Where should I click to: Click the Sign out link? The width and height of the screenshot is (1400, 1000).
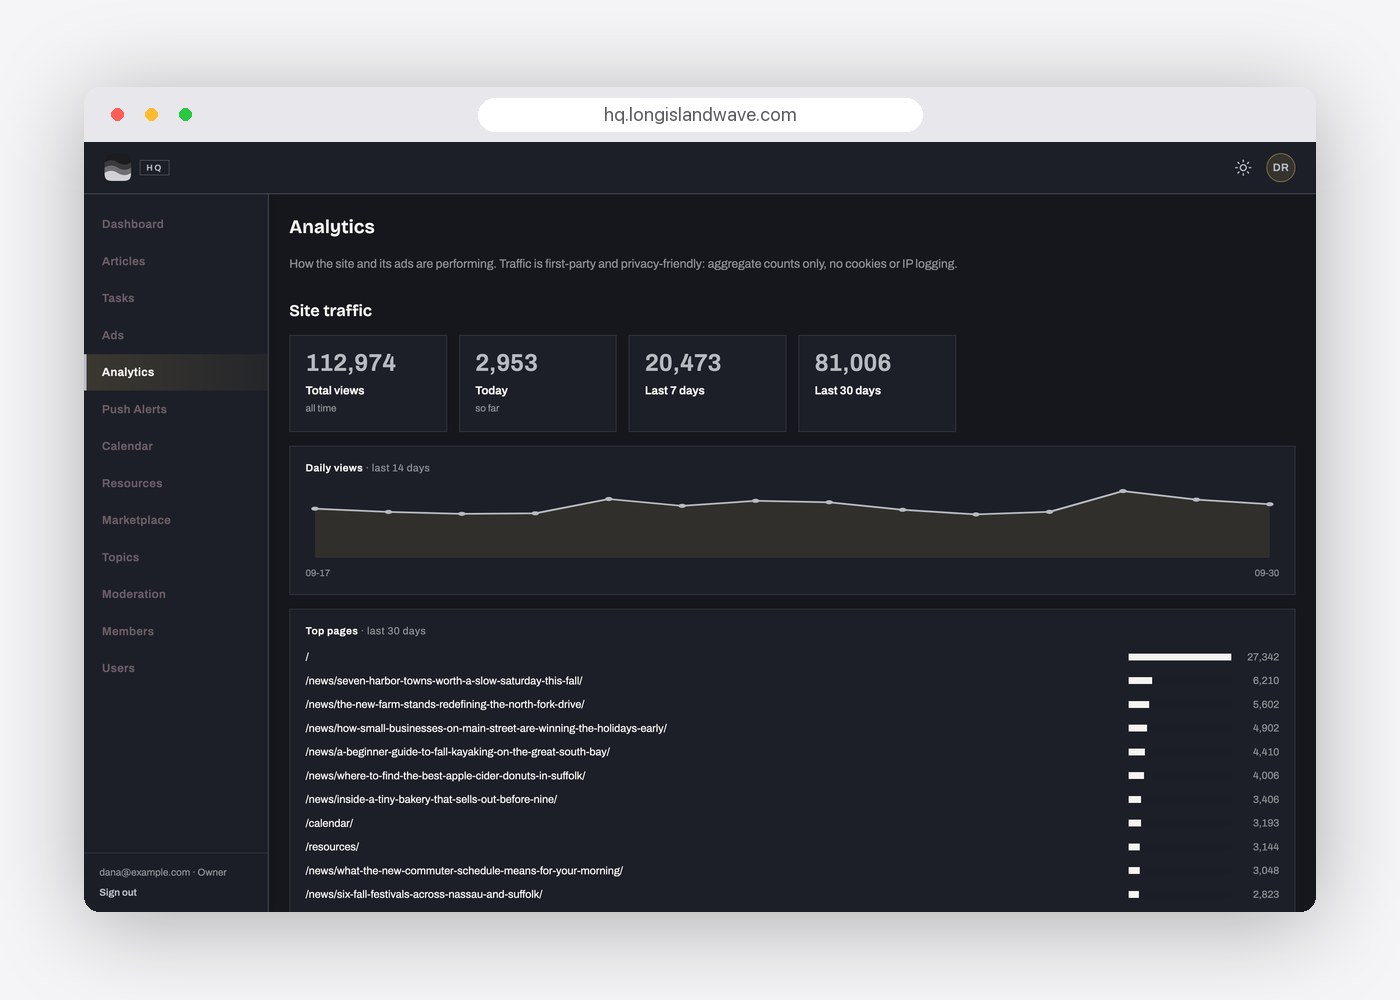[x=118, y=892]
